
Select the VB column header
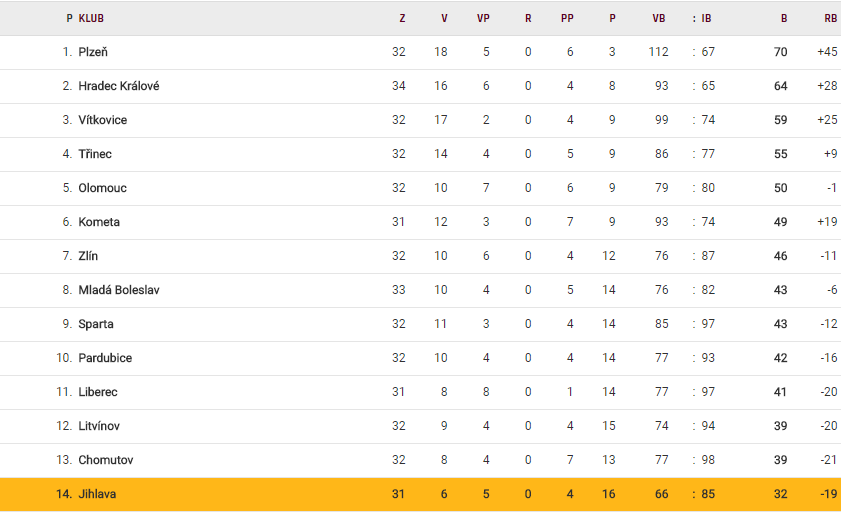pos(659,18)
